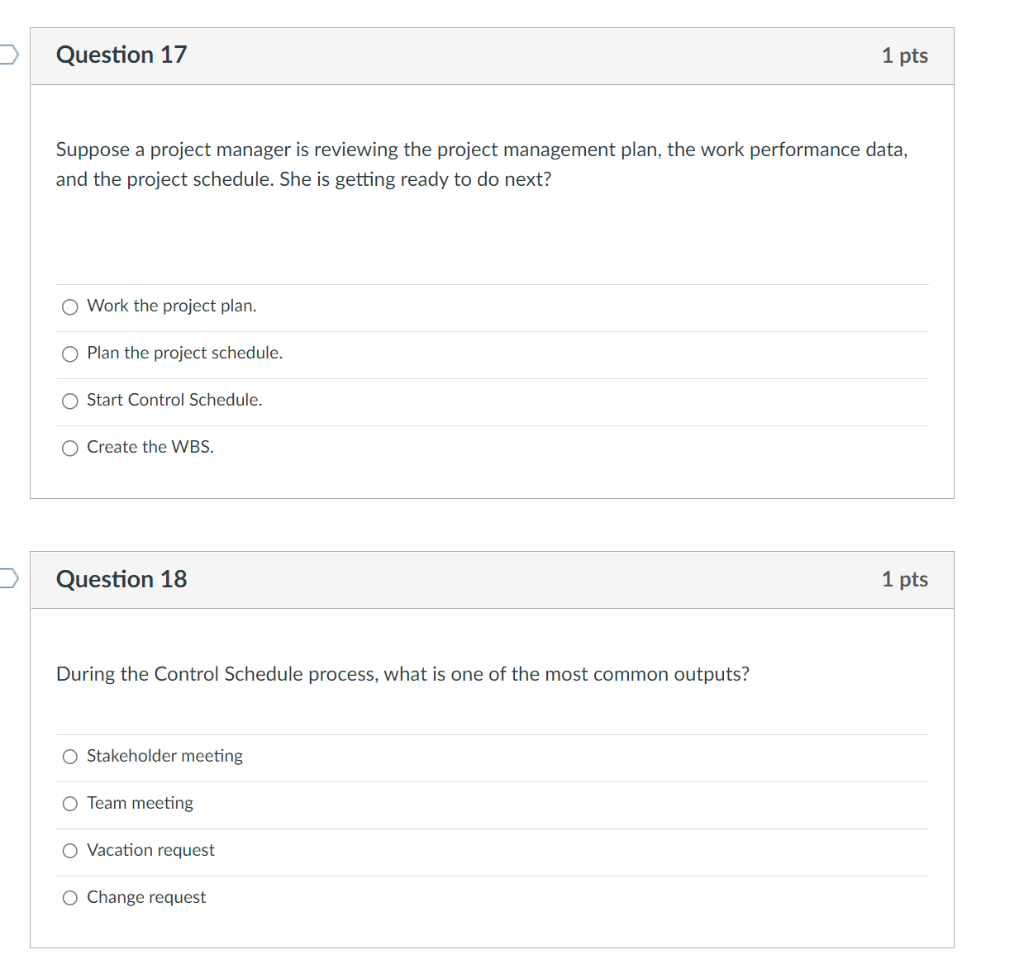Click the Question 17 answer area
The width and height of the screenshot is (1024, 964).
tap(490, 377)
